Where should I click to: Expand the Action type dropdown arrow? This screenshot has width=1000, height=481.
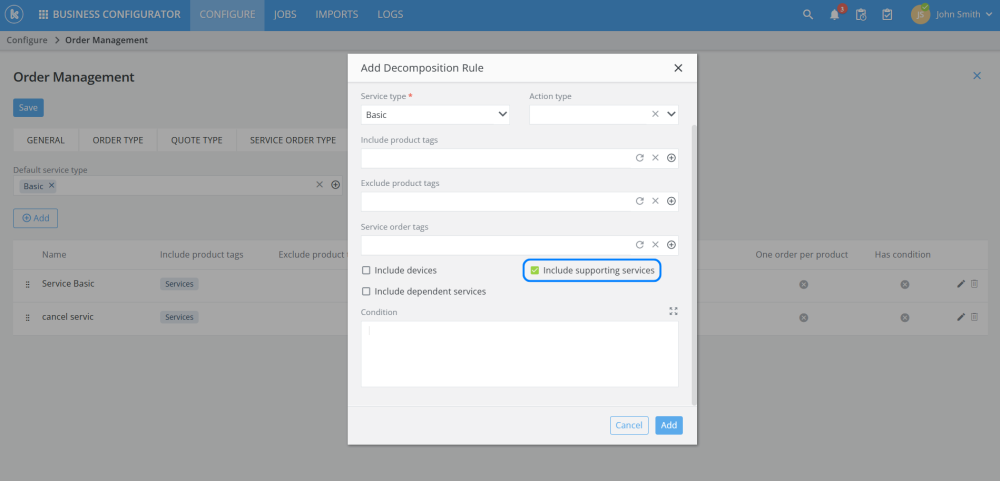coord(672,114)
